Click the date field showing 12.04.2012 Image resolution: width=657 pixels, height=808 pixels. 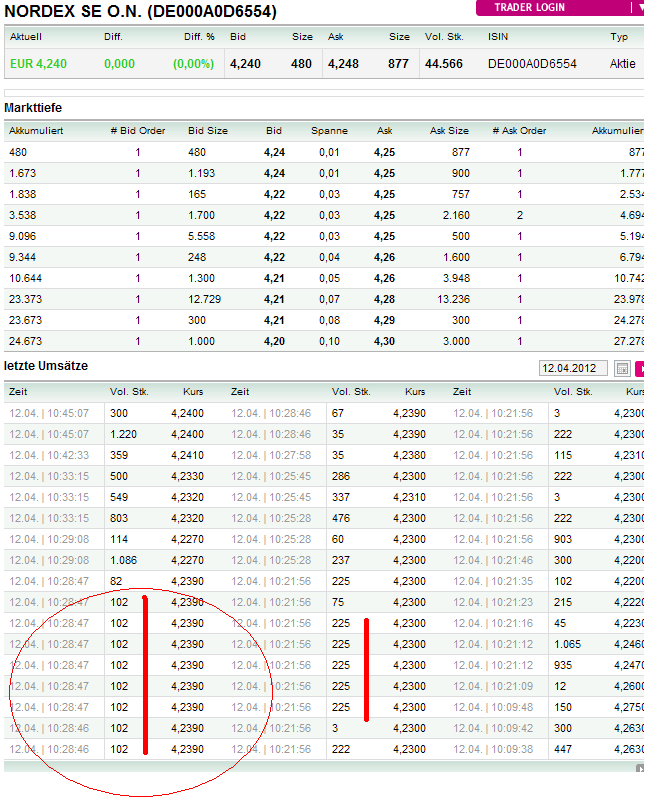coord(573,368)
